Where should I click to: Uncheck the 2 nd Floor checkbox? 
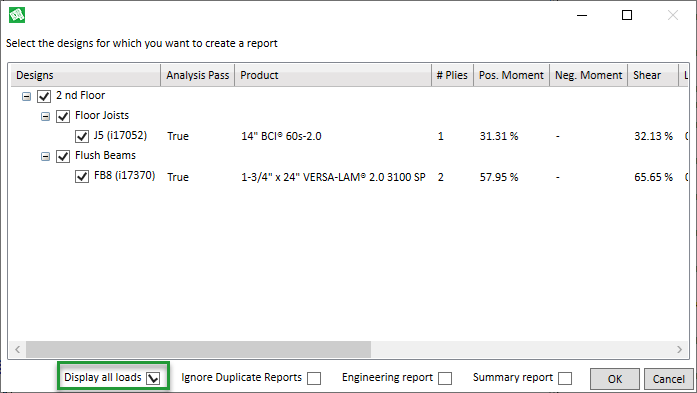(44, 96)
